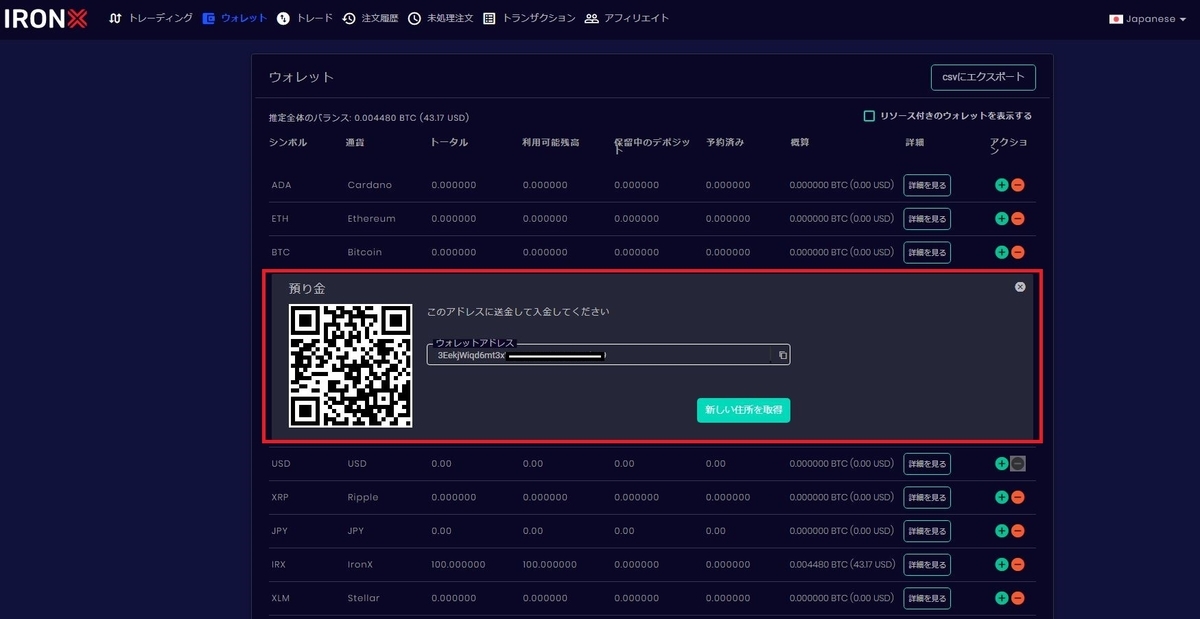
Task: Click grey withdraw icon for USD
Action: (1017, 464)
